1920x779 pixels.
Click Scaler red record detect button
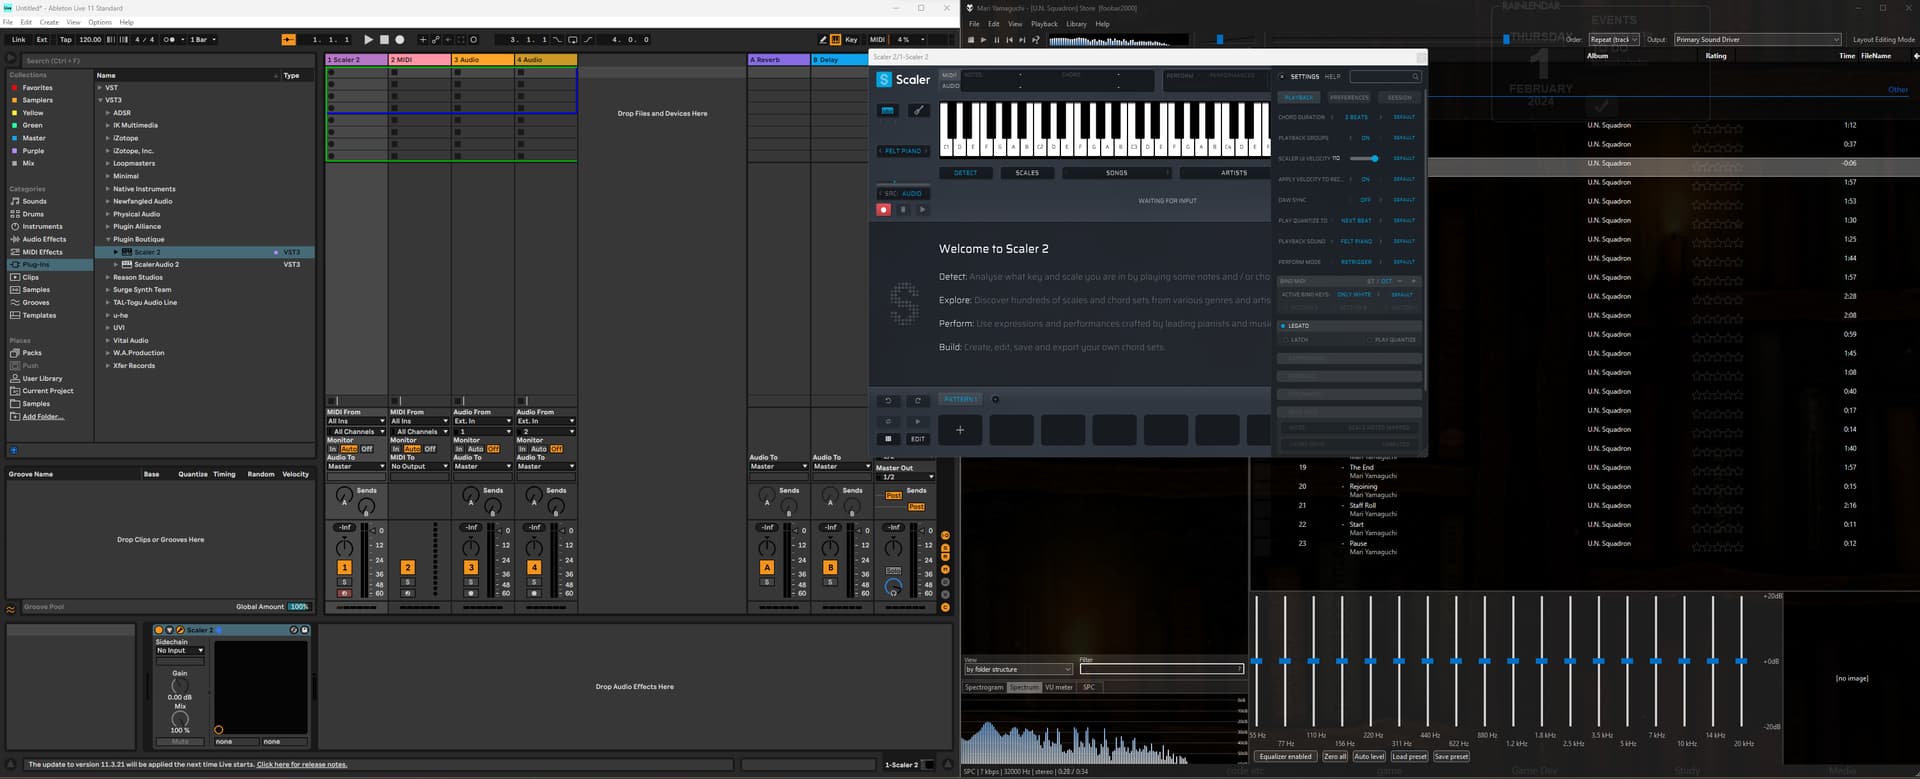(883, 210)
